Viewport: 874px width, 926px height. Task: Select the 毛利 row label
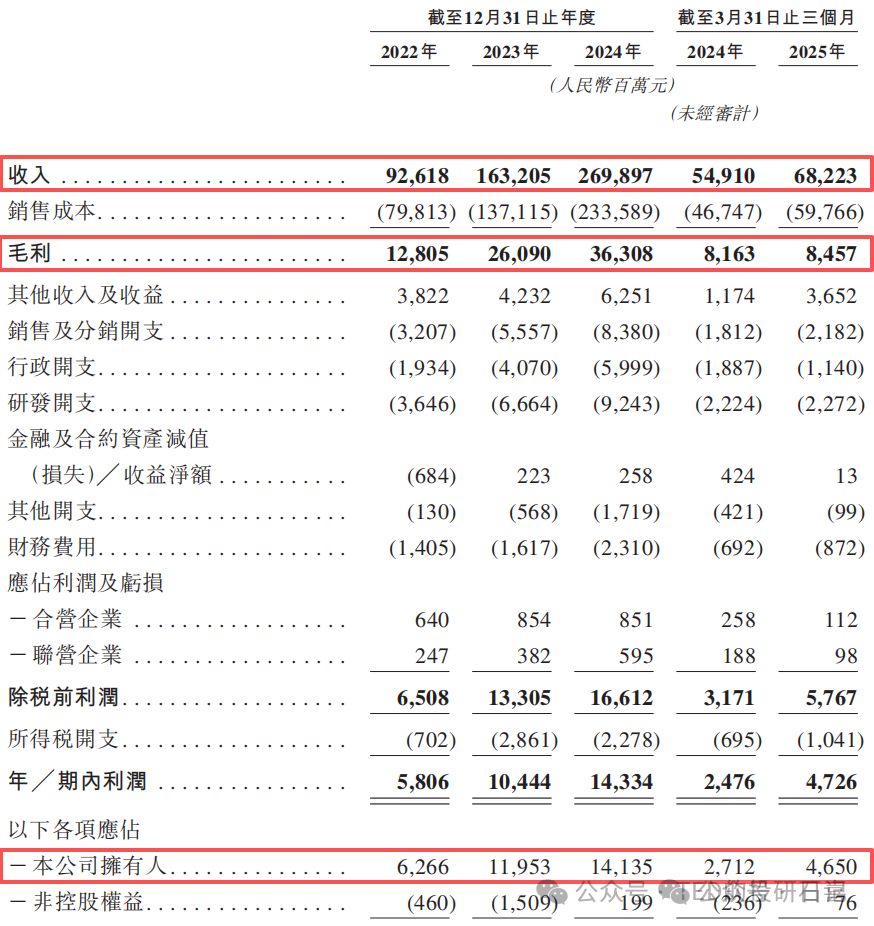point(29,254)
